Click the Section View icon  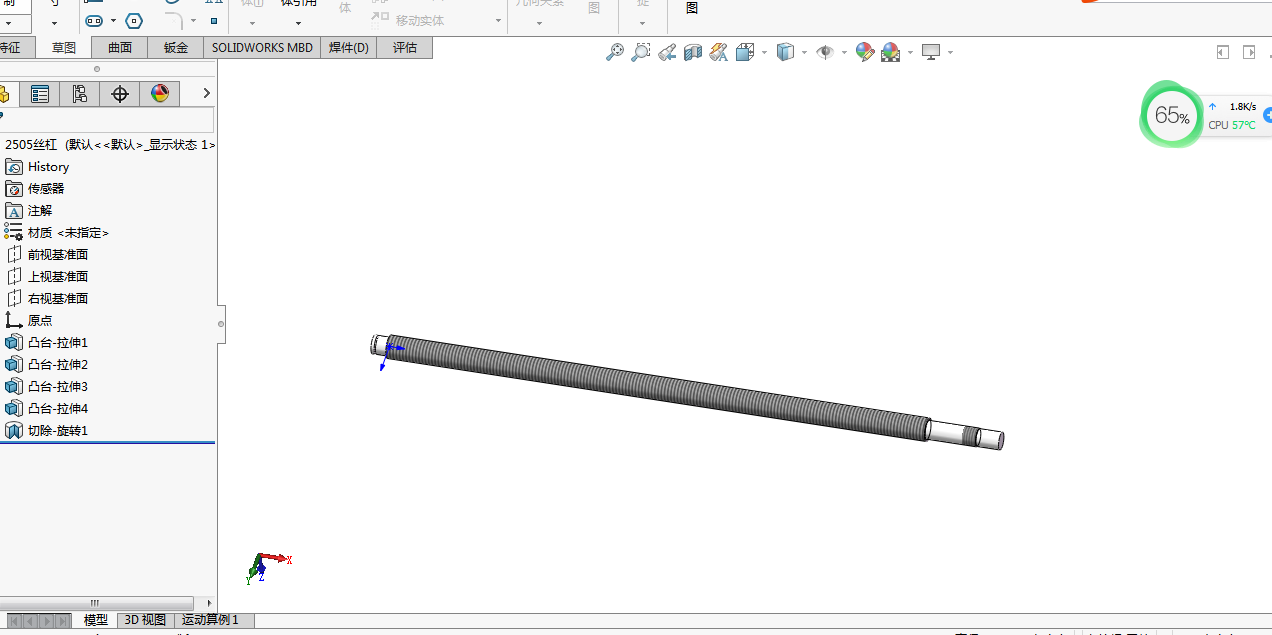(693, 52)
